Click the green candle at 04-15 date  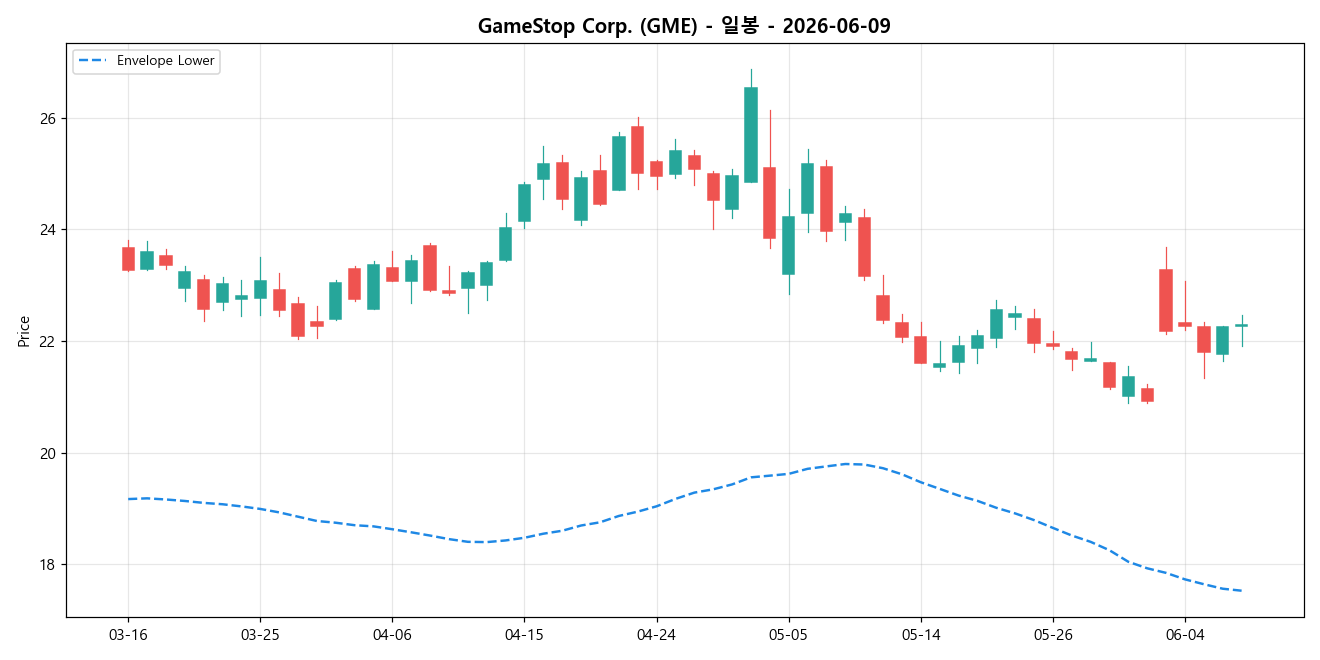tap(524, 203)
